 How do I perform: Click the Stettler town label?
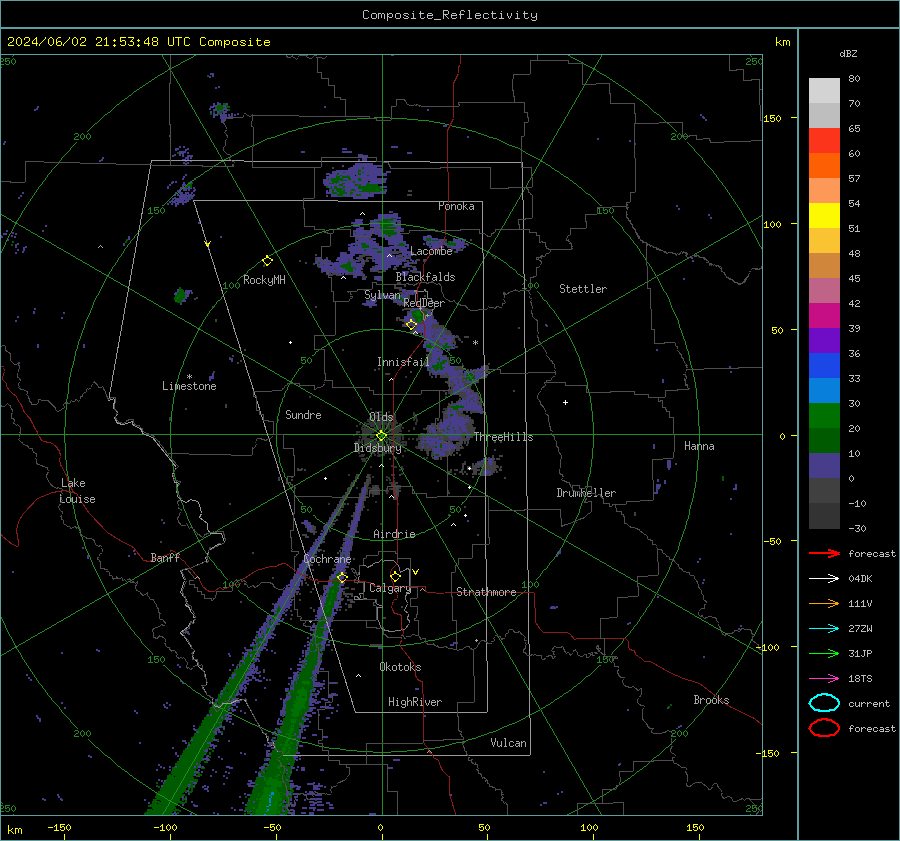[x=583, y=289]
